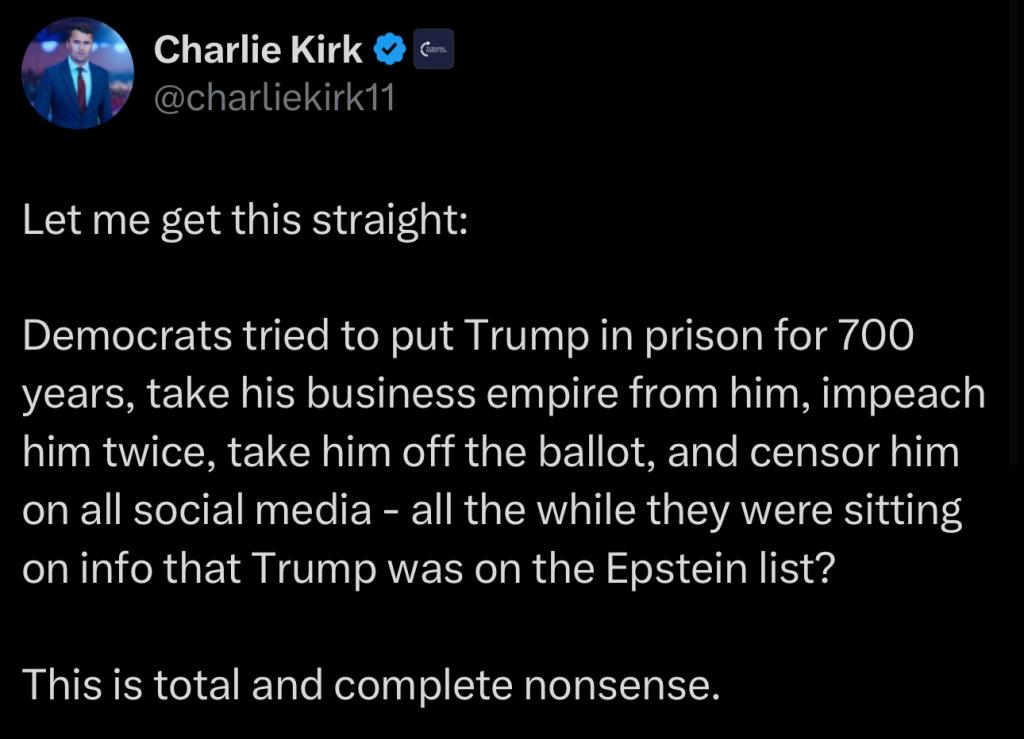1024x739 pixels.
Task: Open Charlie Kirk's profile picture
Action: 78,73
